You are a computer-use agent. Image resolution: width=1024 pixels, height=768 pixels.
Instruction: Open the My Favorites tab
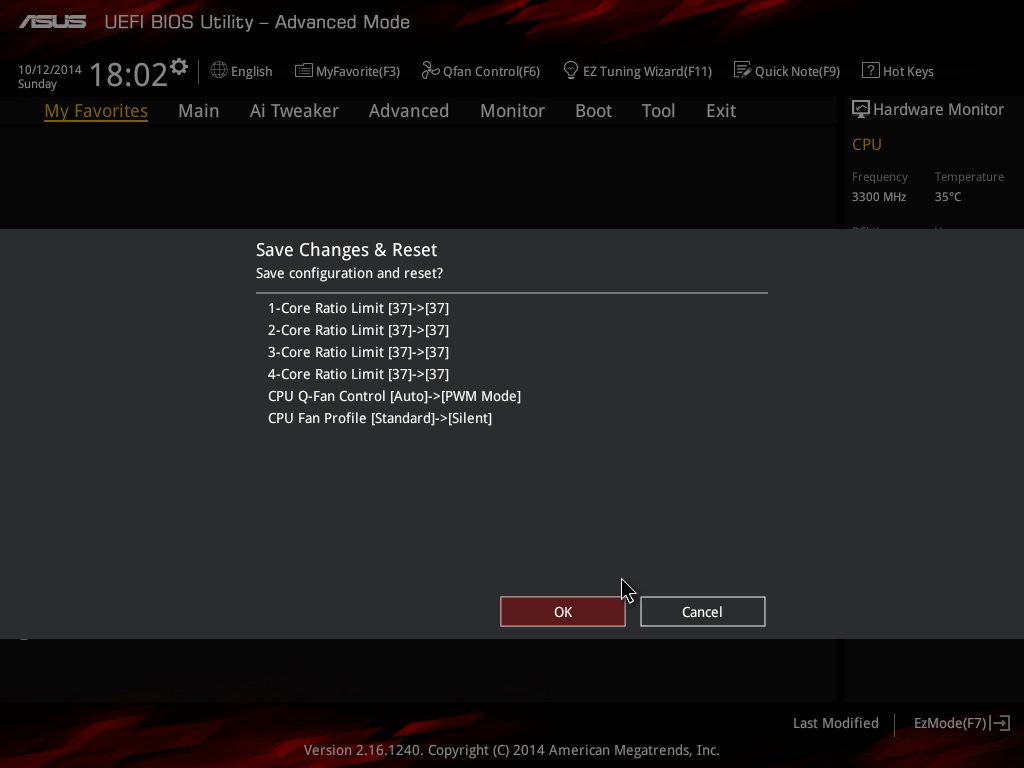(x=96, y=111)
